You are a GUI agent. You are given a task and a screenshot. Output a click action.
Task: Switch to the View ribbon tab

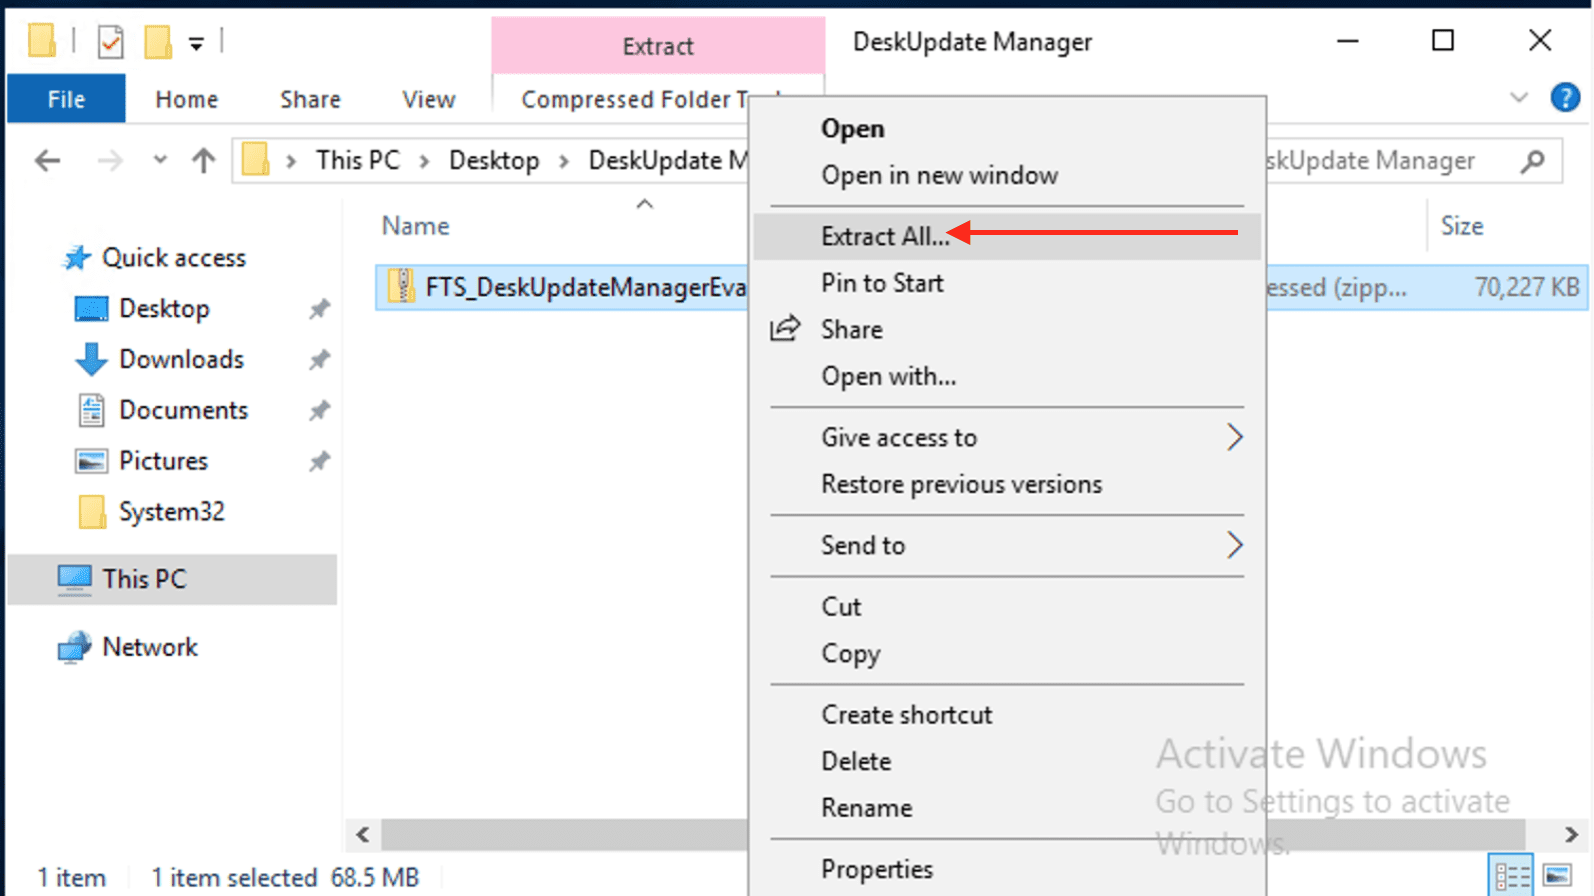click(428, 99)
